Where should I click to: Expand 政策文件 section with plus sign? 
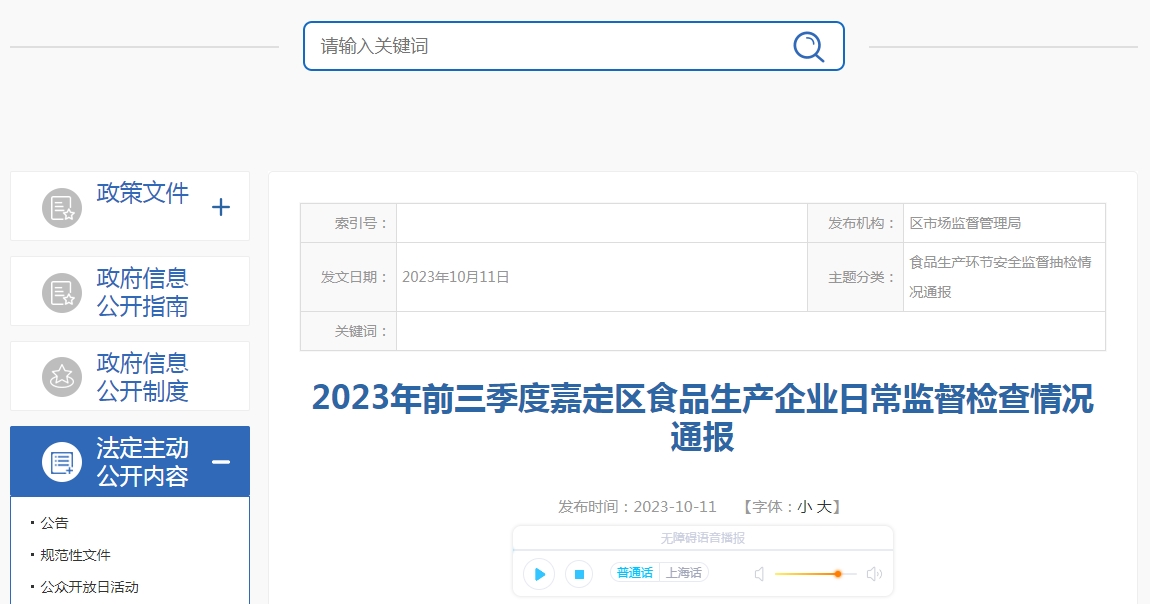[221, 207]
